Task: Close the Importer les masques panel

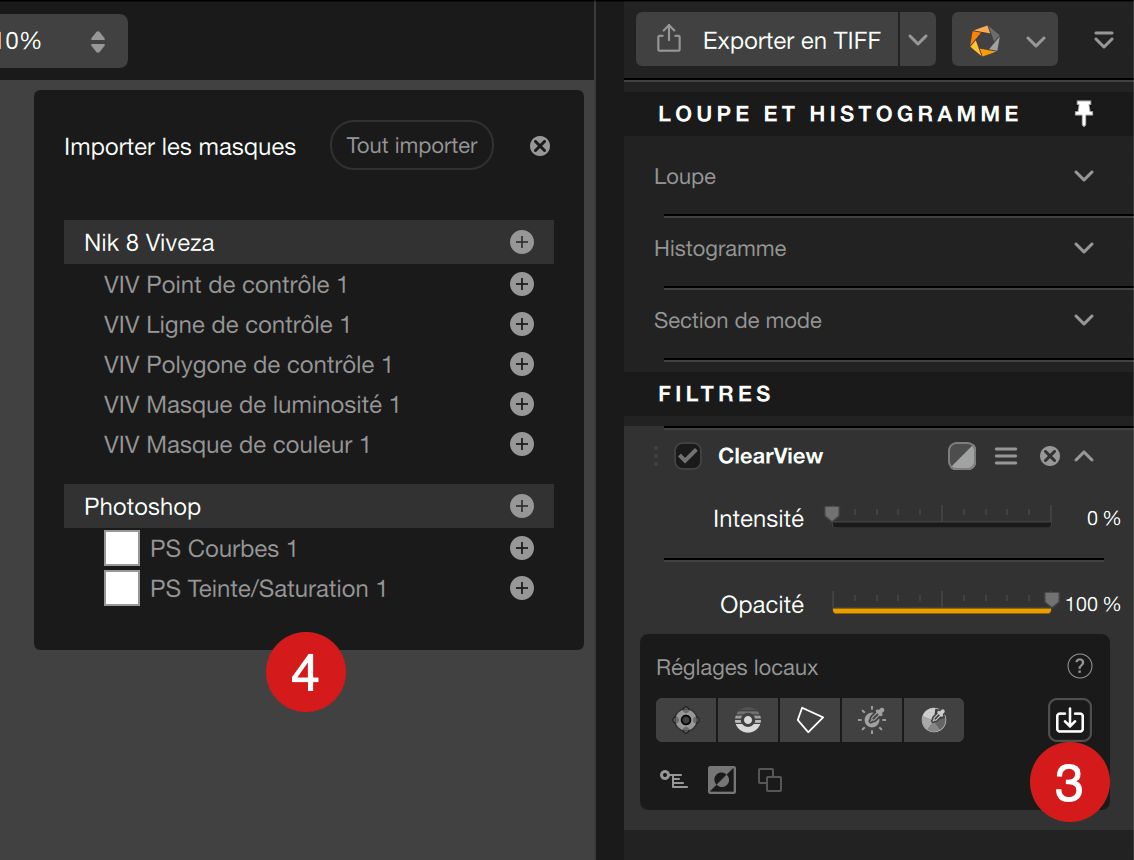Action: [540, 146]
